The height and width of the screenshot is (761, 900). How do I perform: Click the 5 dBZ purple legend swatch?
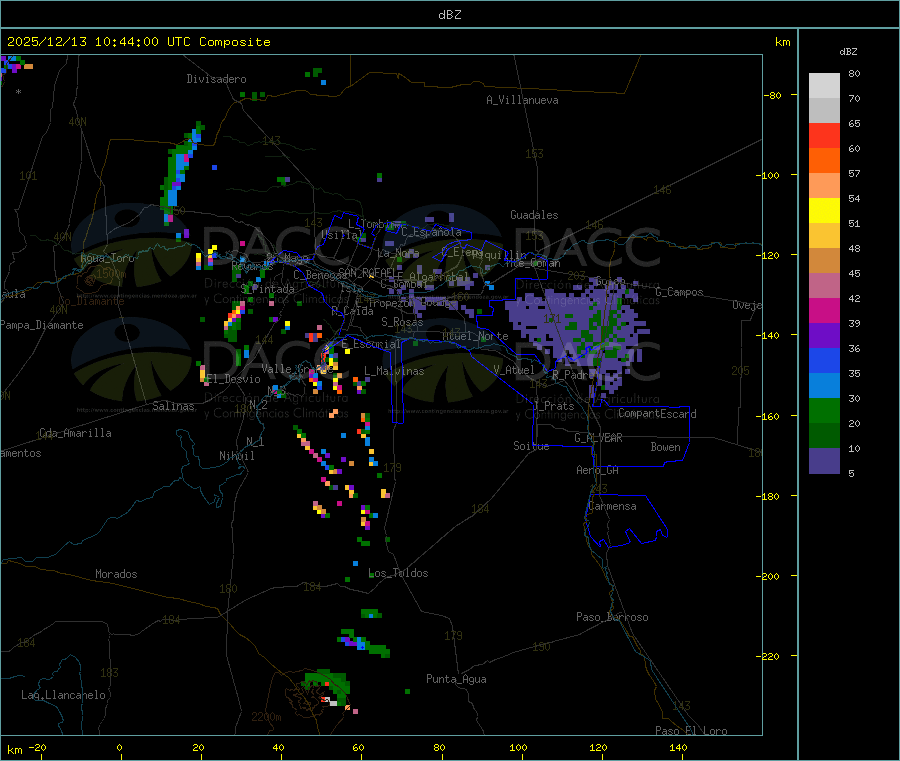824,460
